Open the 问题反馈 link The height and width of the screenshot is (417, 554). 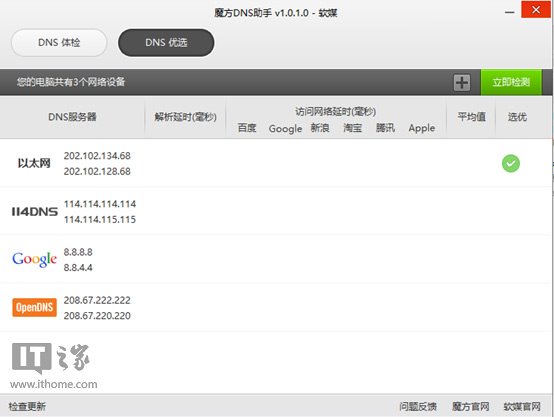tap(418, 406)
